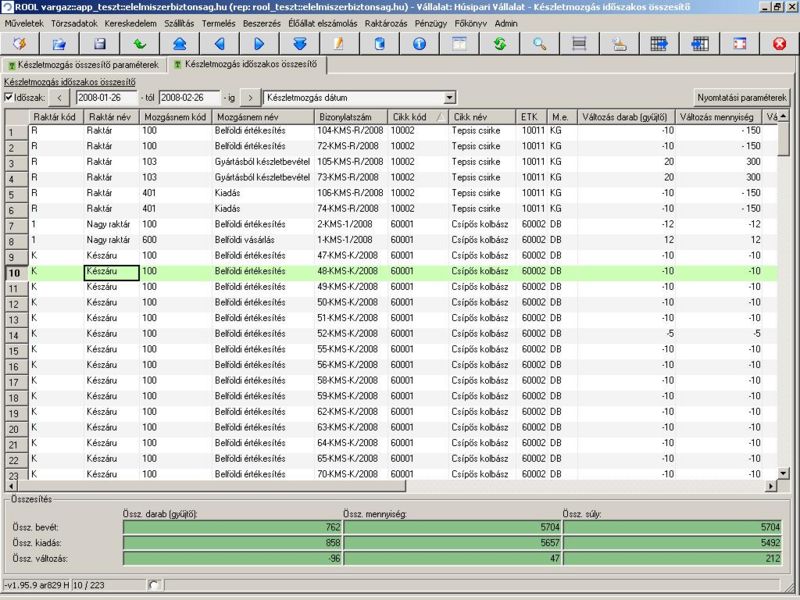Select row 14 header in the grid

tap(14, 335)
